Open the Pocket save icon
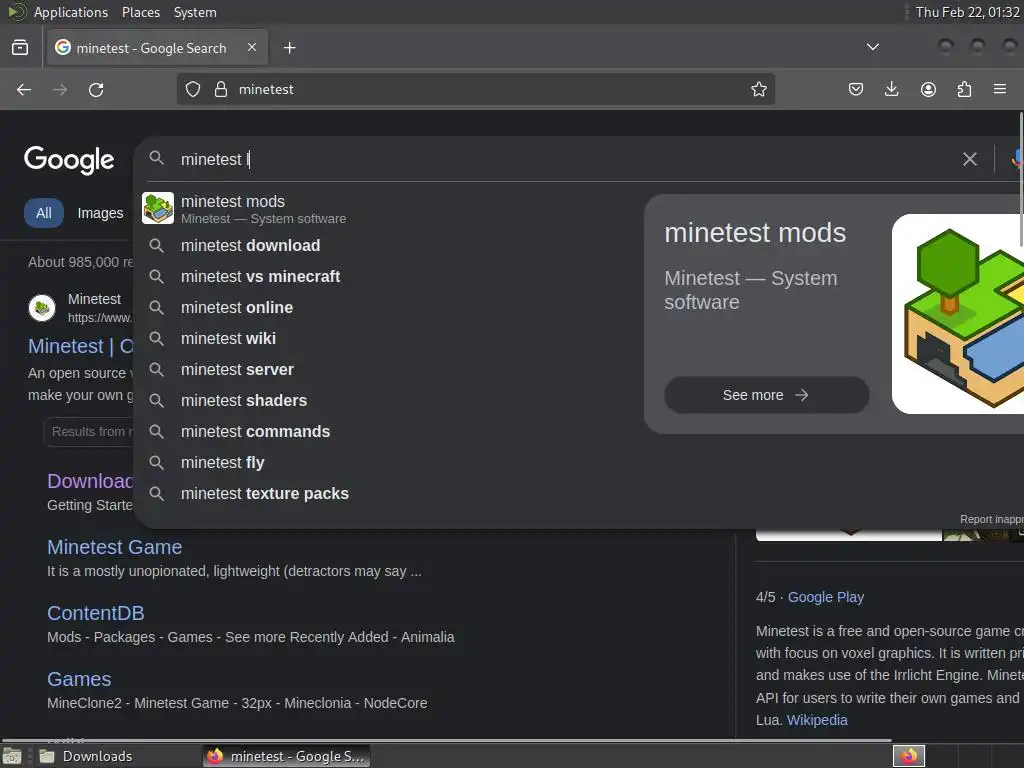This screenshot has width=1024, height=768. [856, 89]
